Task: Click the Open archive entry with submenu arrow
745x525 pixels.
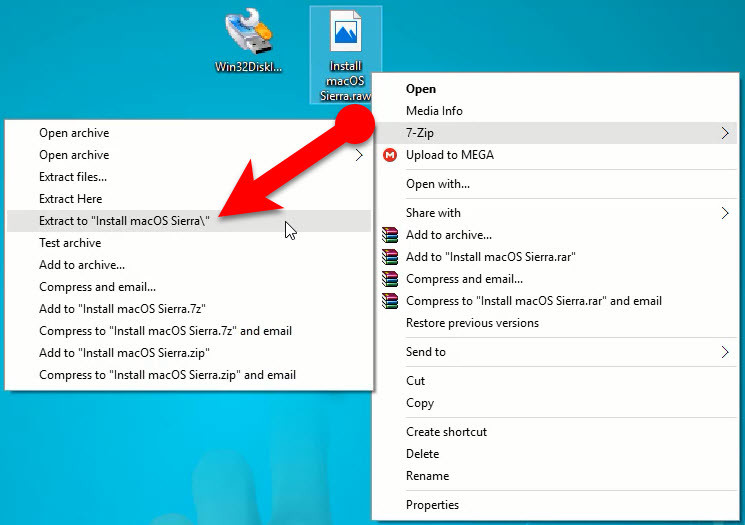Action: pos(189,155)
